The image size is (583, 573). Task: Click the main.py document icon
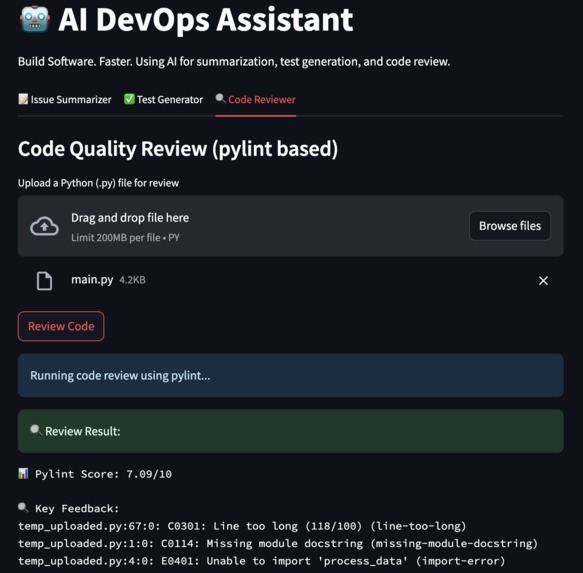click(x=44, y=281)
